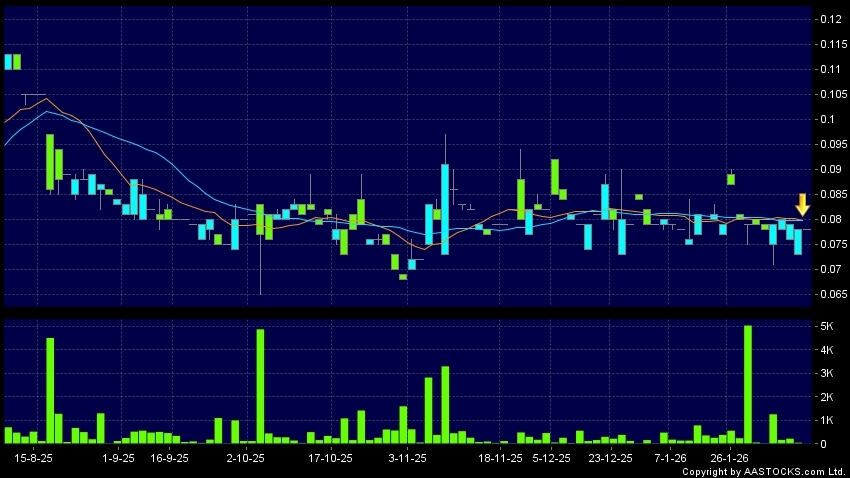850x478 pixels.
Task: Click the 1K volume axis label
Action: [x=828, y=420]
